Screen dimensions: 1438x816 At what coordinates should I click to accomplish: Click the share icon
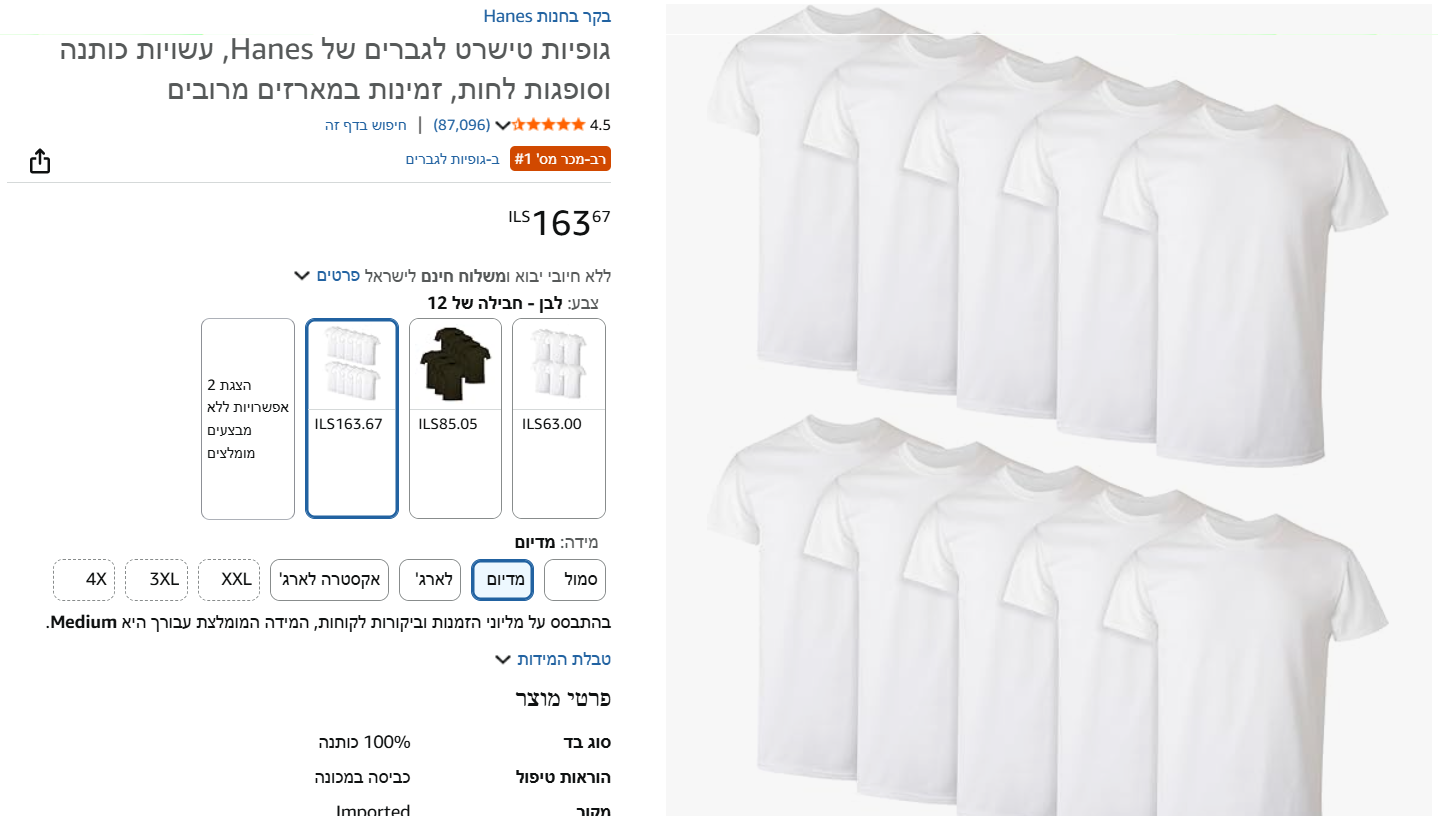(x=40, y=161)
